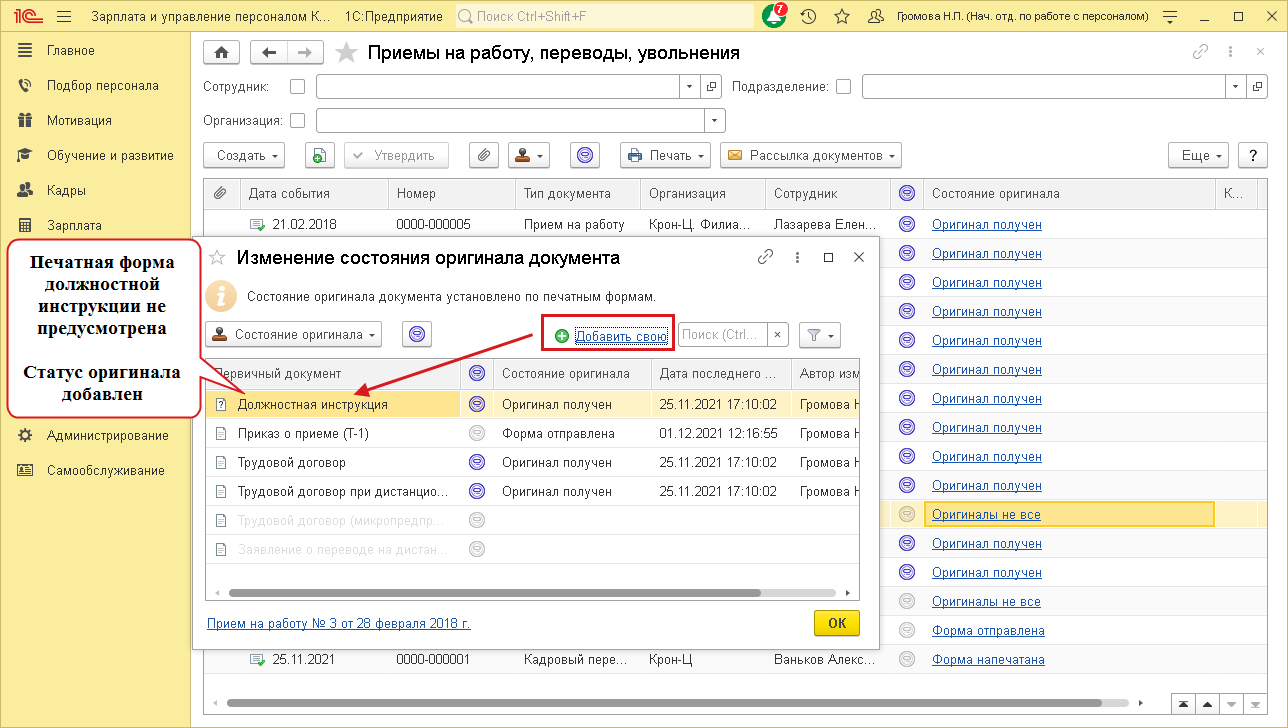Expand the Печать dropdown menu
The image size is (1288, 728).
(x=665, y=155)
